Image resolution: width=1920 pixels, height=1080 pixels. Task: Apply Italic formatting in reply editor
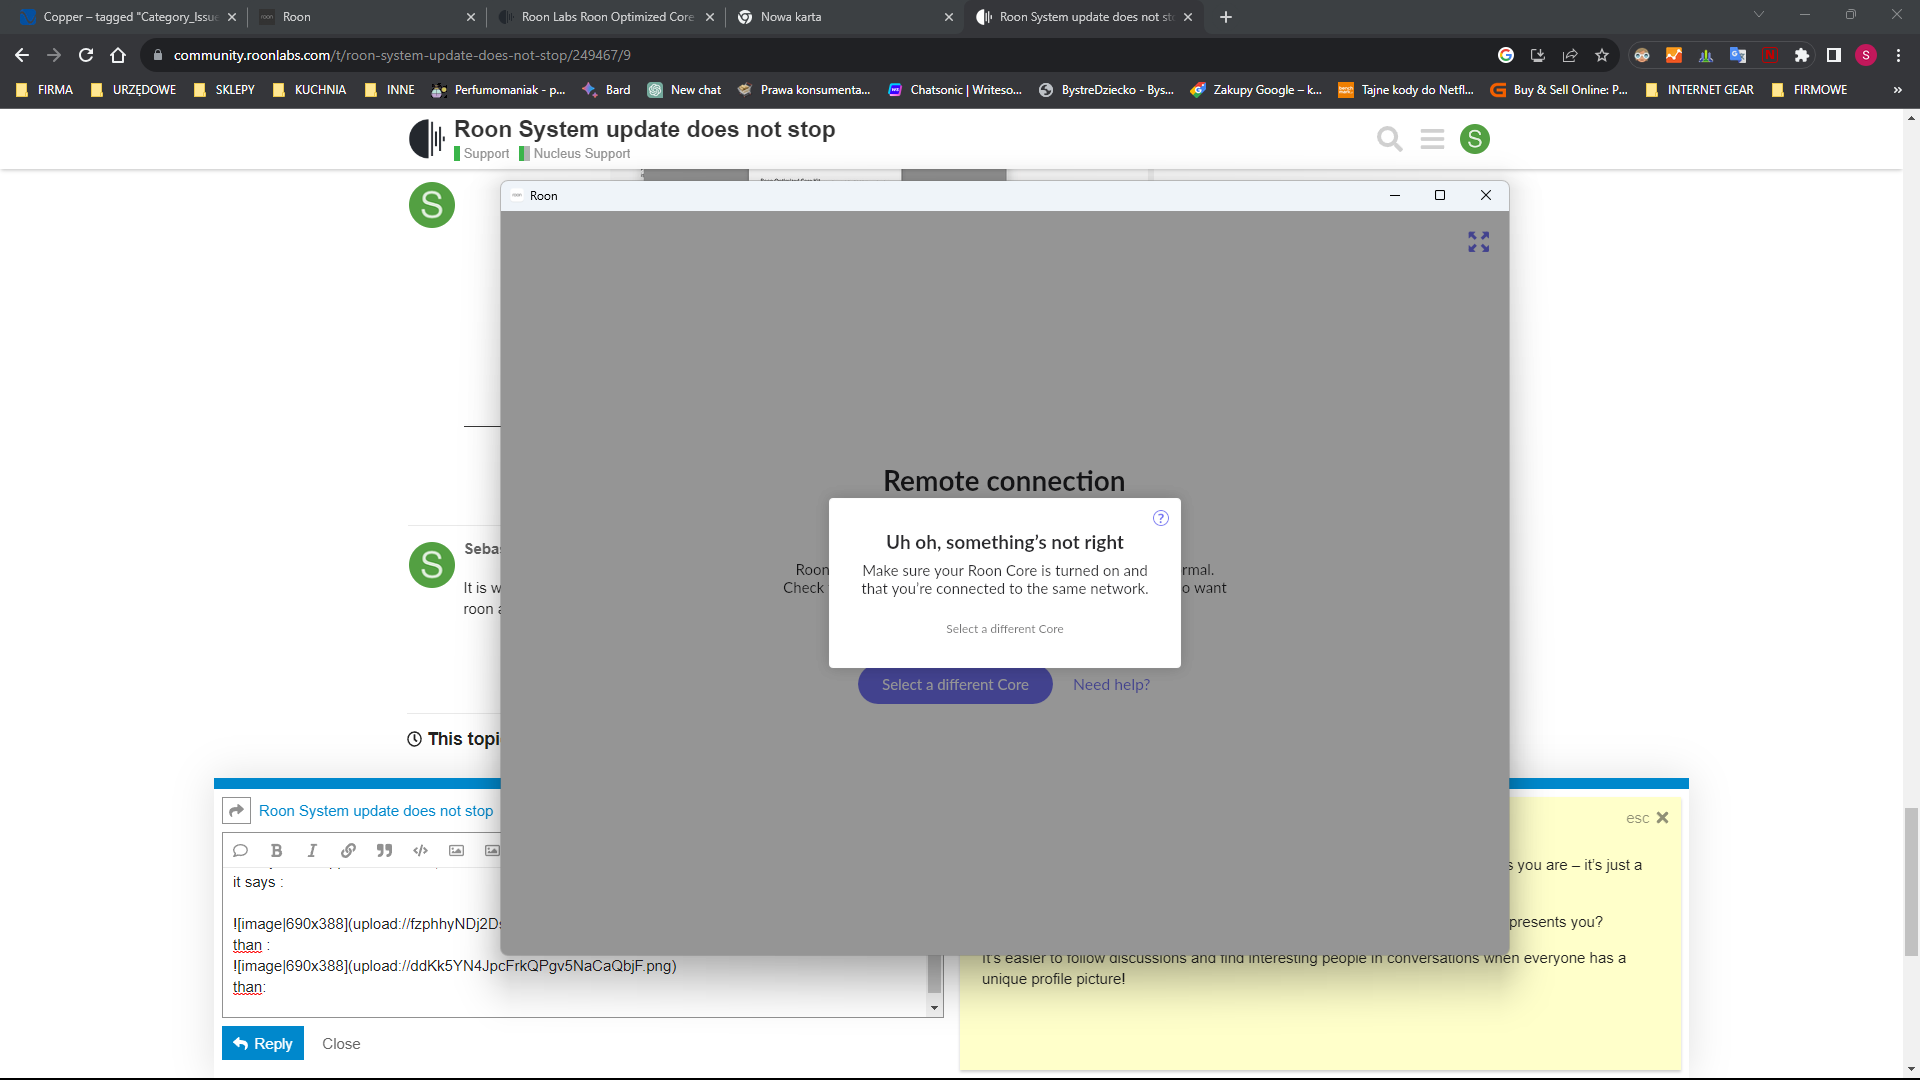(312, 850)
